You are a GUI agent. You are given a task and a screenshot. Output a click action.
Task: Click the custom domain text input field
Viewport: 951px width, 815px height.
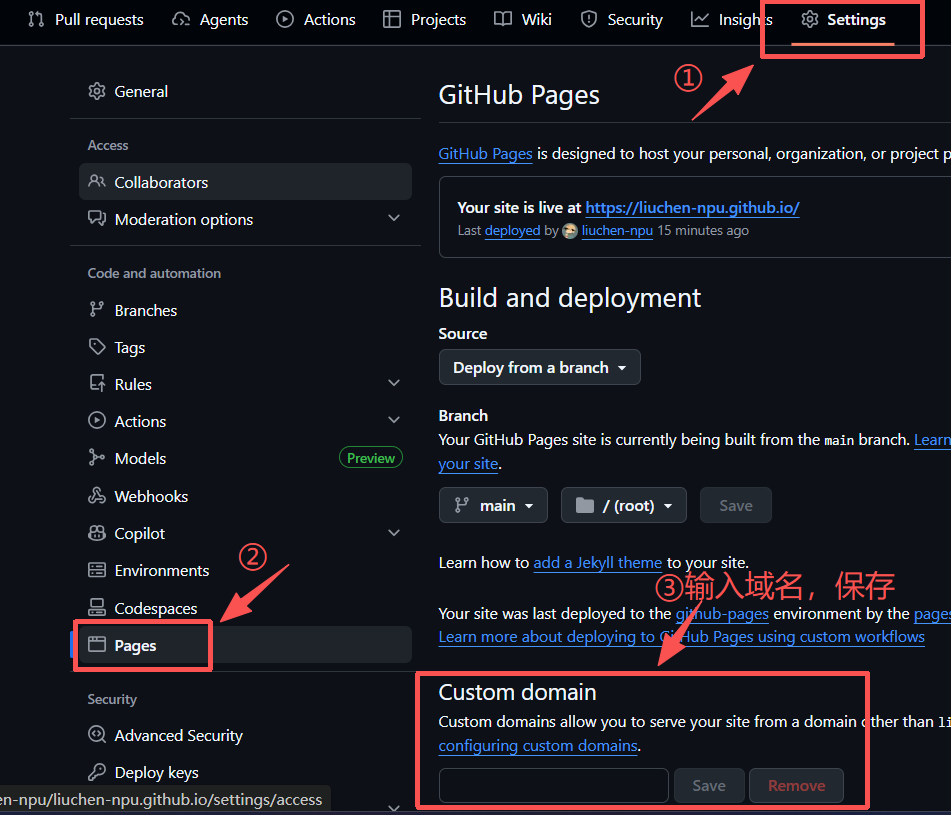click(x=553, y=785)
